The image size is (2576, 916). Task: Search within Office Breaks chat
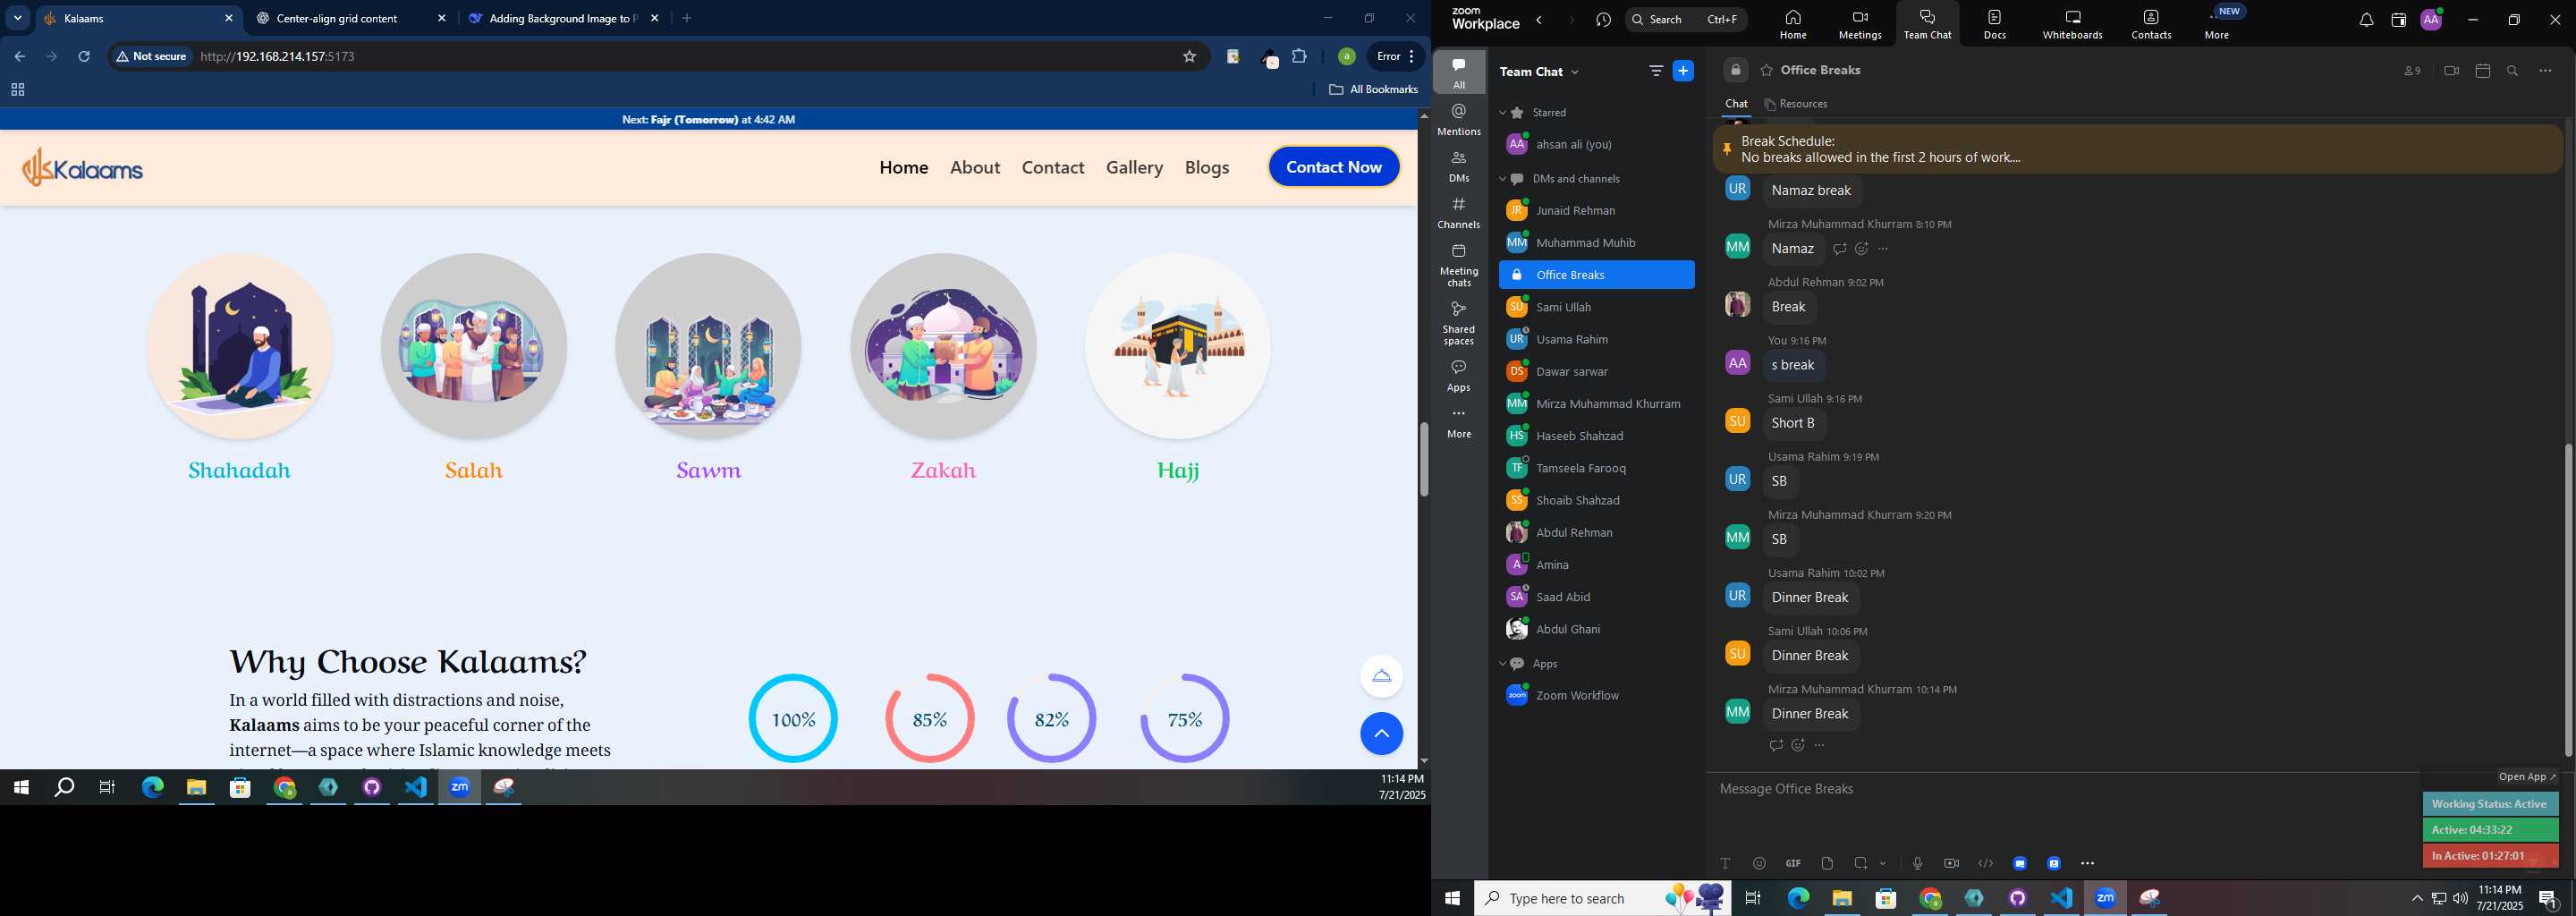point(2513,71)
